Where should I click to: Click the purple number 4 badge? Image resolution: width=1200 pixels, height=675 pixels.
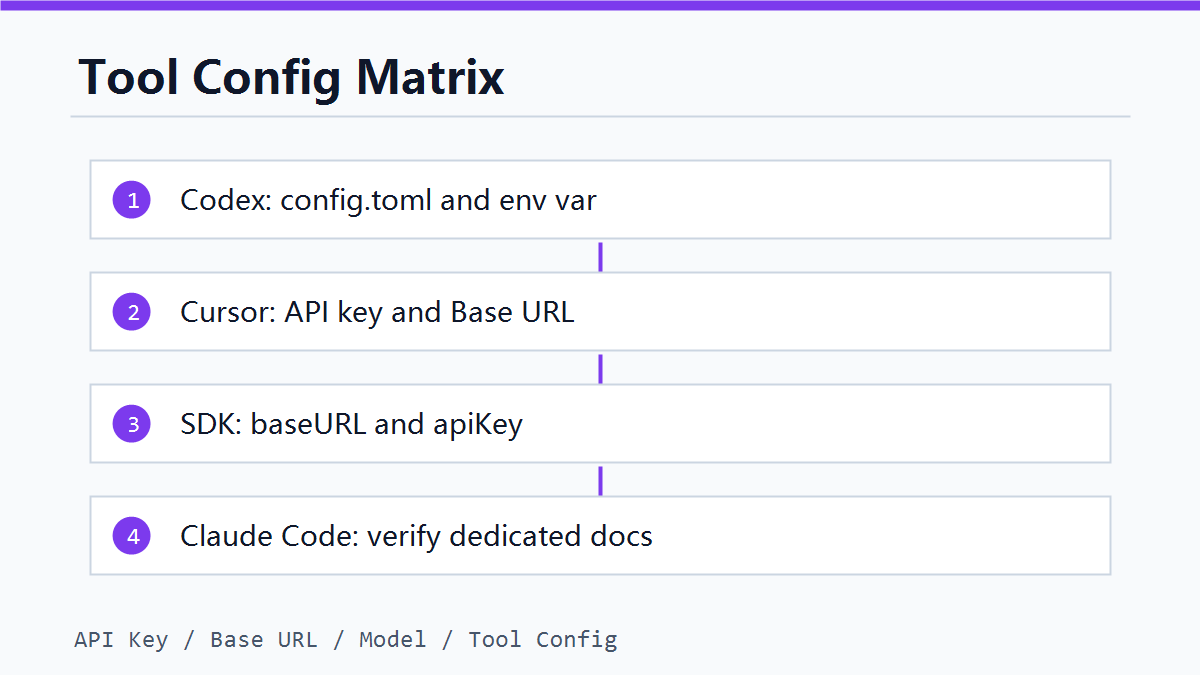pos(131,536)
